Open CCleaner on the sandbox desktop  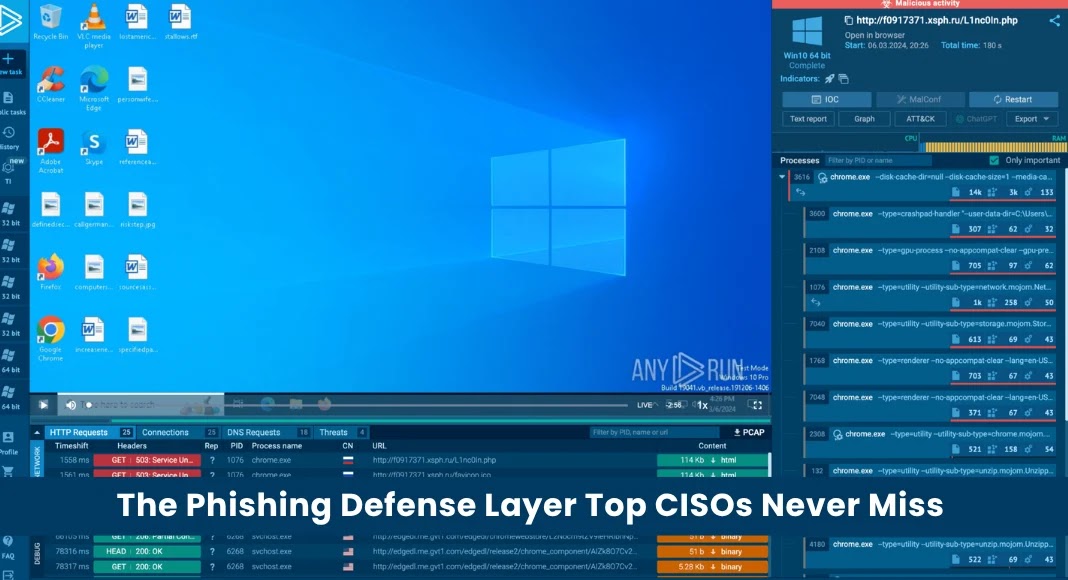click(x=50, y=80)
